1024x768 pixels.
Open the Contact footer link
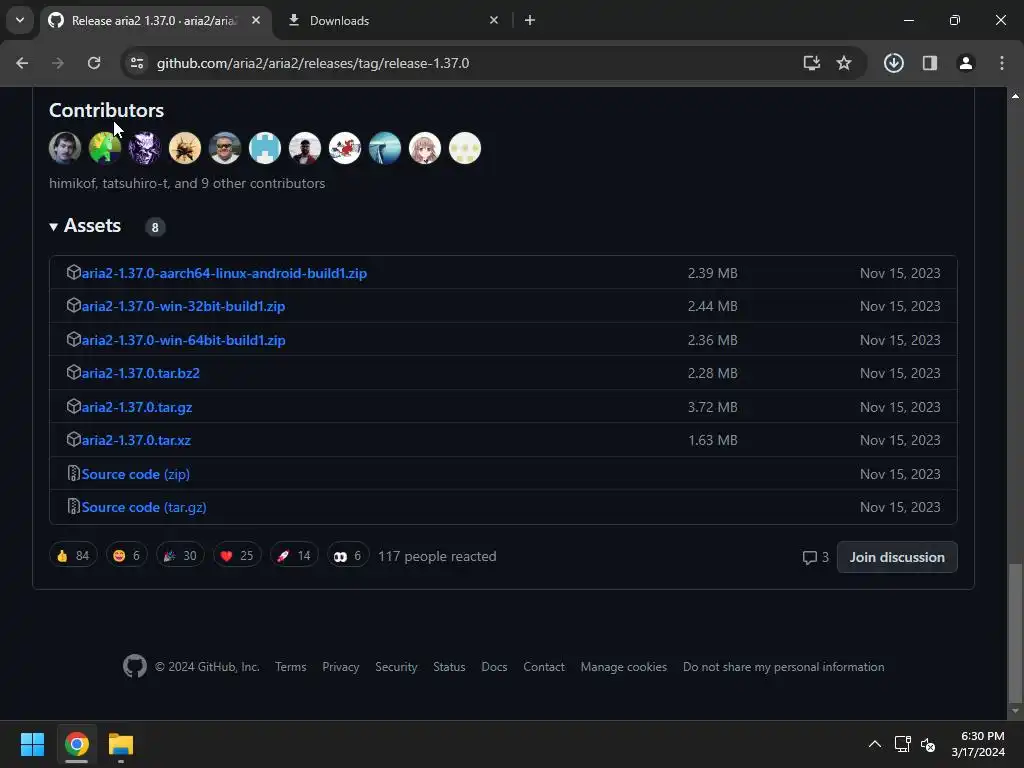tap(543, 667)
